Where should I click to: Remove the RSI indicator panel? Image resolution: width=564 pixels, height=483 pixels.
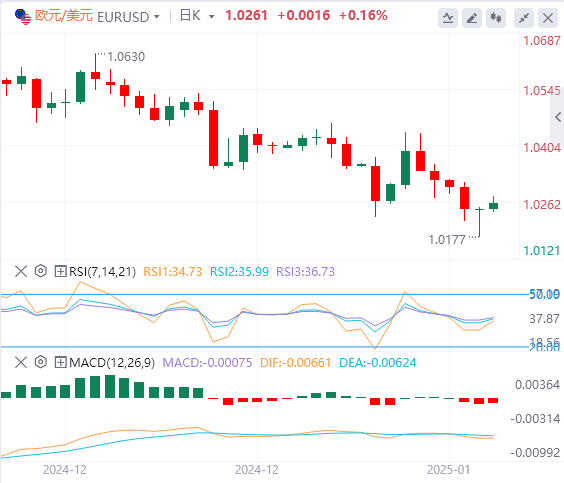coord(21,271)
